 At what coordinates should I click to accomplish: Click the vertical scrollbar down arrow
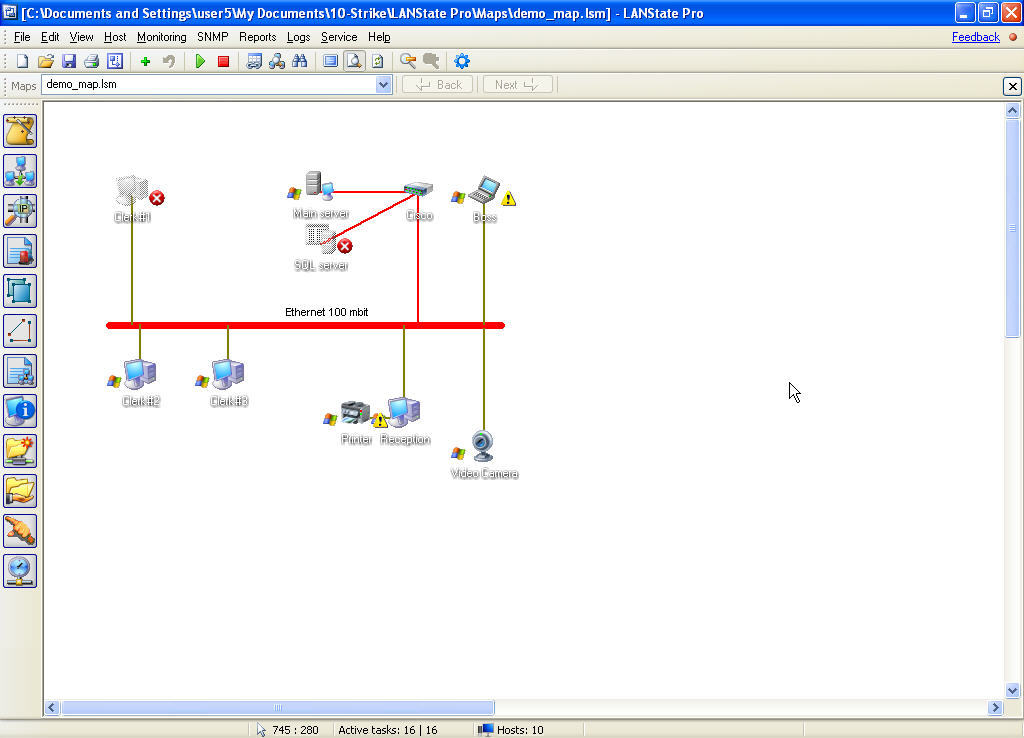1012,690
